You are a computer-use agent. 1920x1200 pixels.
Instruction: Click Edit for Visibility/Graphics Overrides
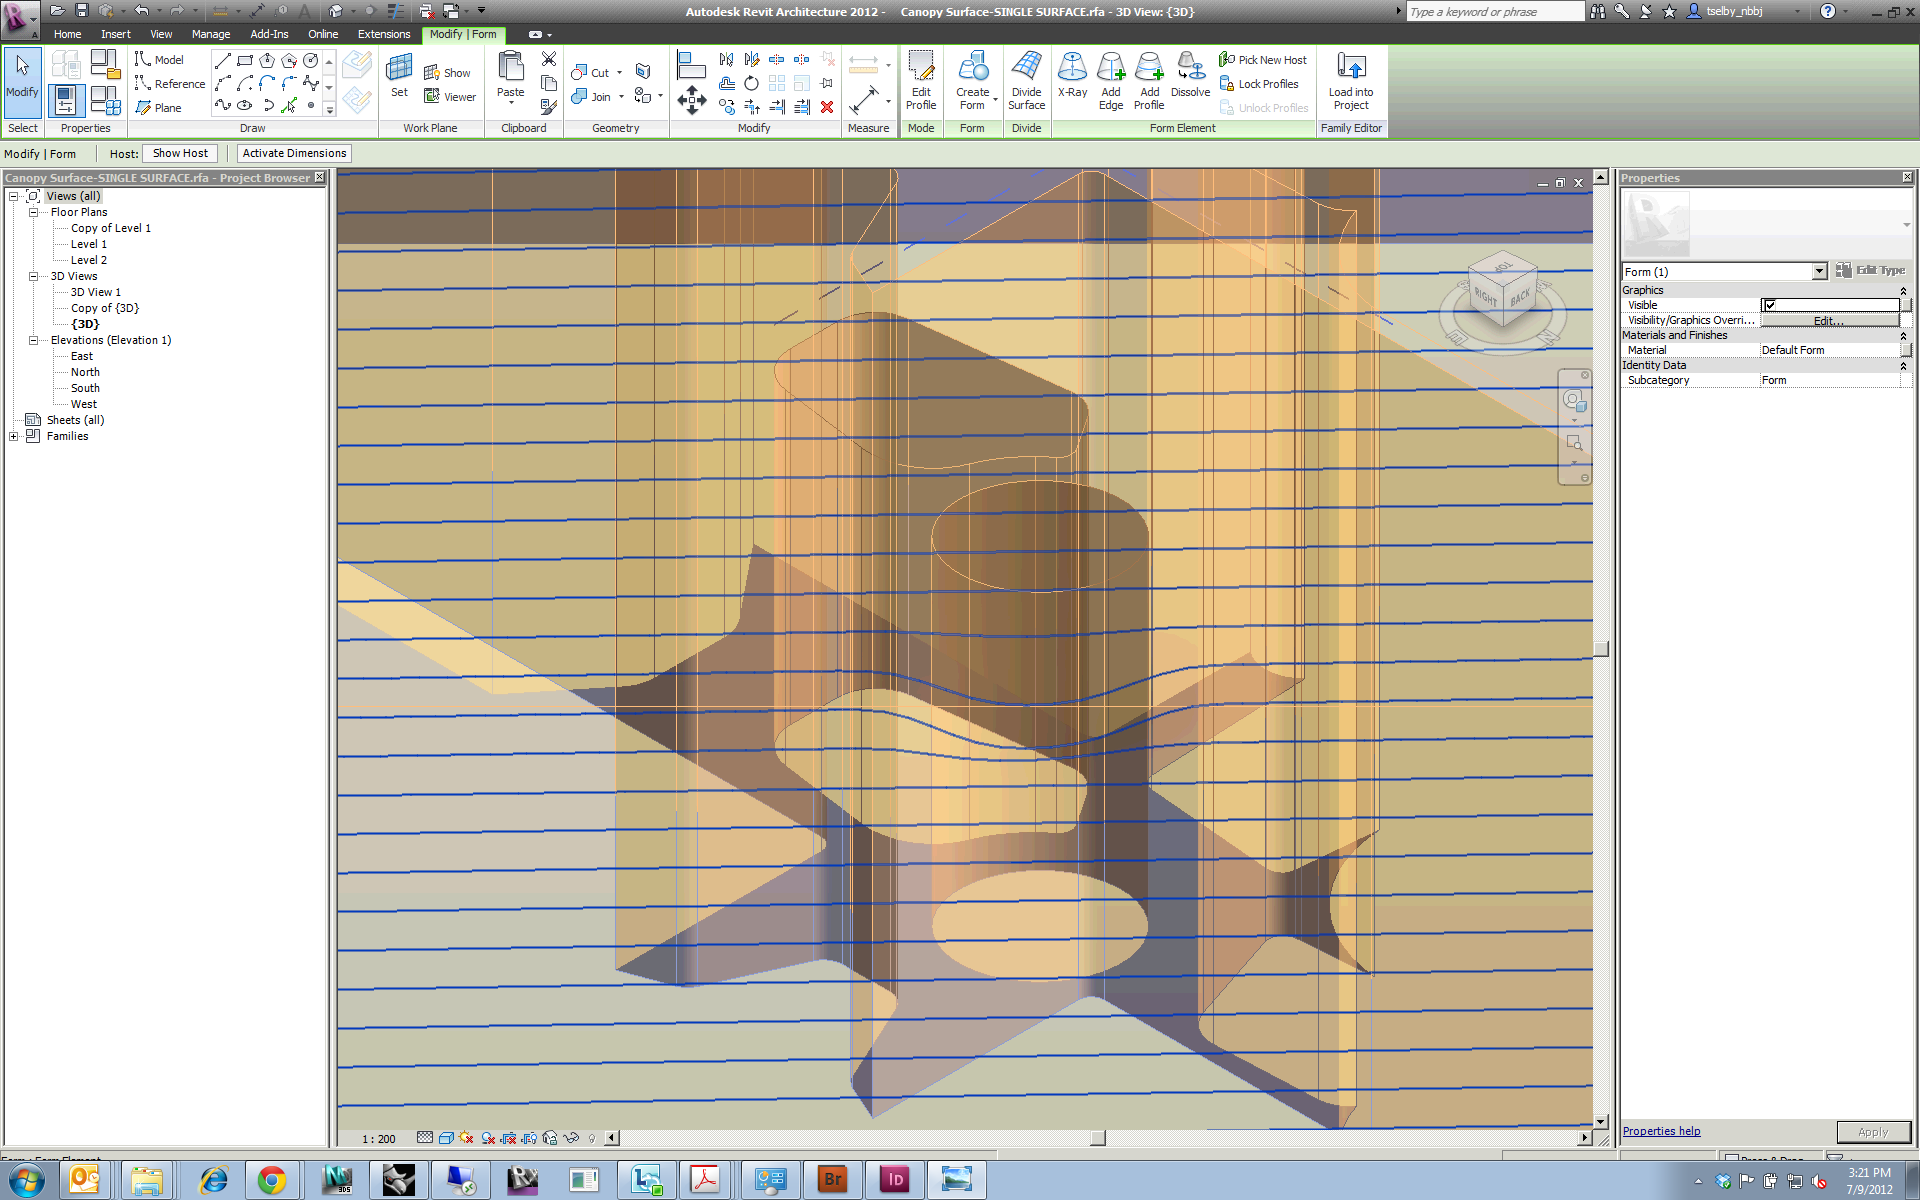(x=1829, y=320)
